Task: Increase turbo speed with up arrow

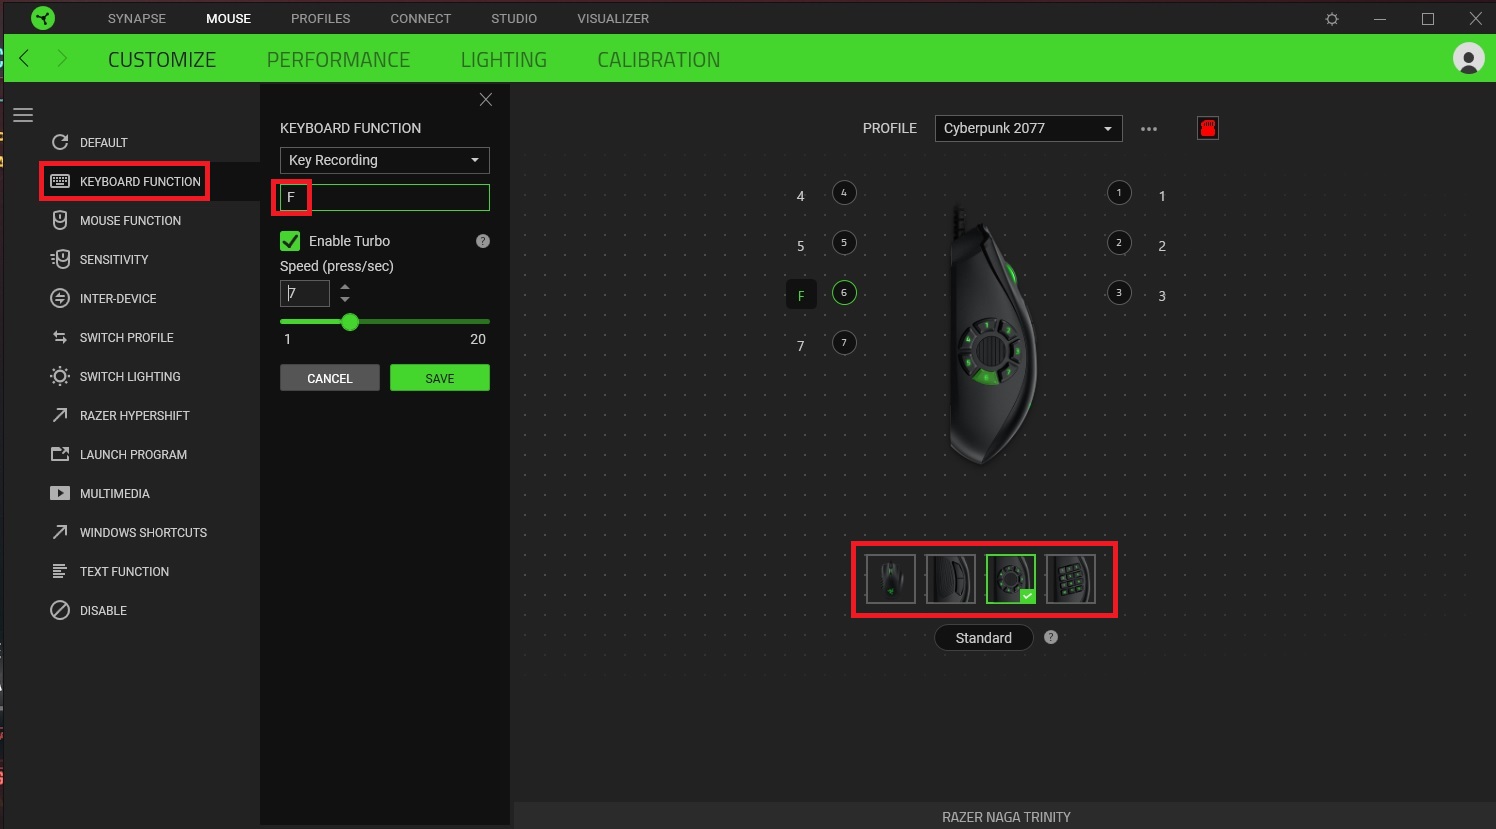Action: pos(345,287)
